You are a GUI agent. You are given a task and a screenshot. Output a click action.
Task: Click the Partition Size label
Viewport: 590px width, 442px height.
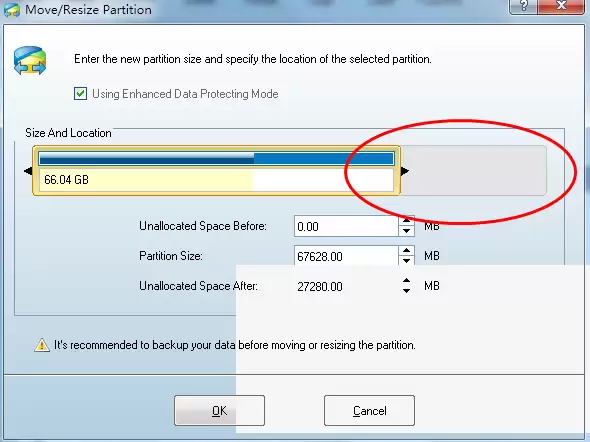pyautogui.click(x=171, y=256)
